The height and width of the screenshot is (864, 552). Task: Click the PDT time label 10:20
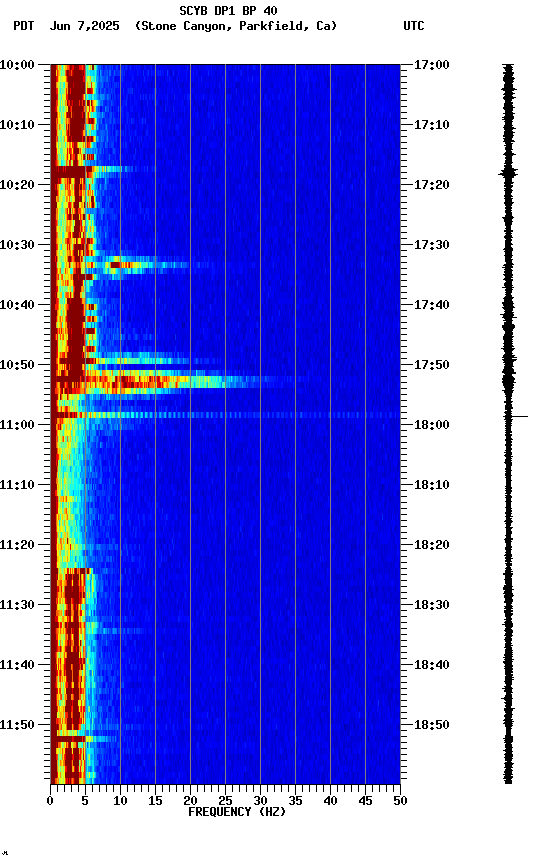pyautogui.click(x=17, y=185)
